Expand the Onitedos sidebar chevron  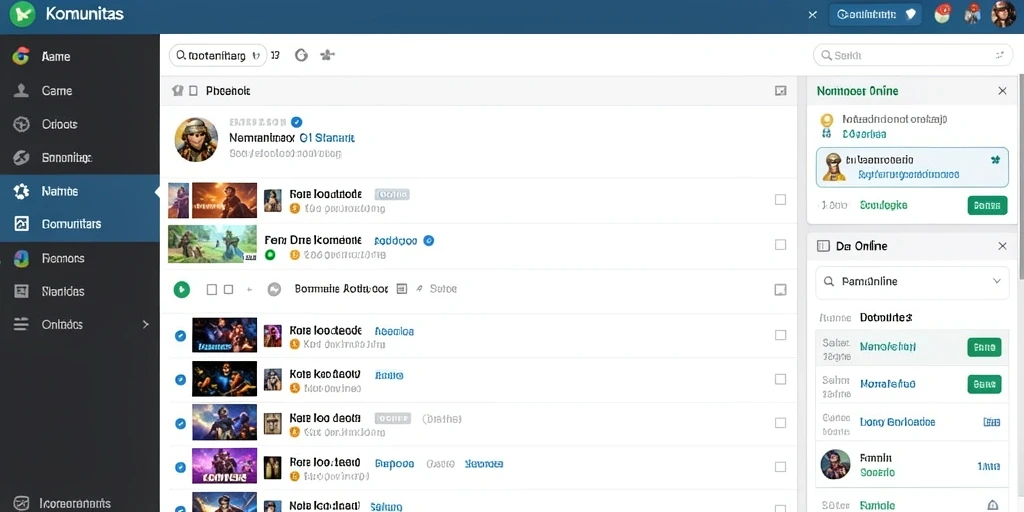[146, 324]
